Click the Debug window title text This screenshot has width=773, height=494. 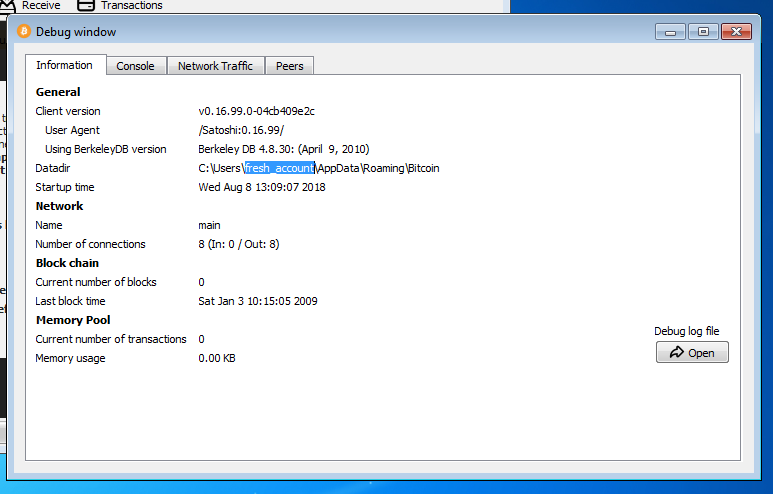point(76,32)
